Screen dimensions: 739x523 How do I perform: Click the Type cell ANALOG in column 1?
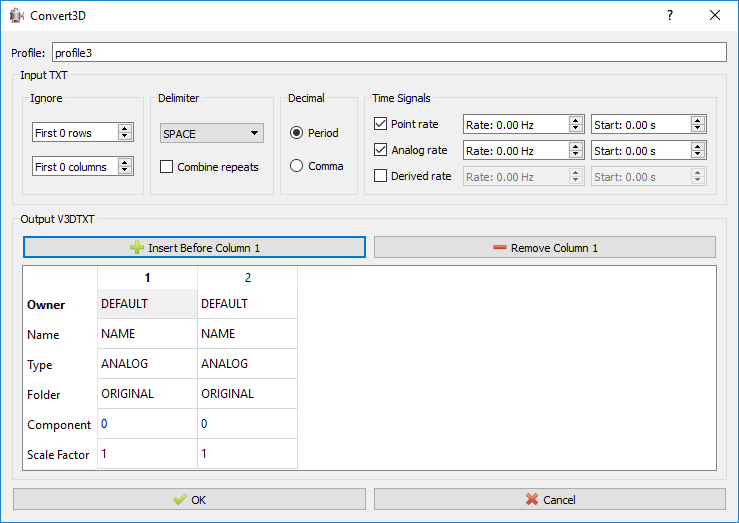pos(147,364)
